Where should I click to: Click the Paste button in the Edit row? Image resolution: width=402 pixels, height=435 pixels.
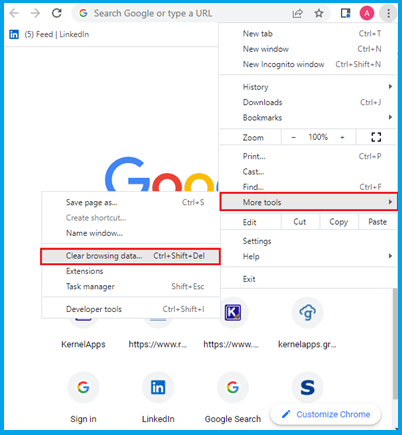coord(377,222)
